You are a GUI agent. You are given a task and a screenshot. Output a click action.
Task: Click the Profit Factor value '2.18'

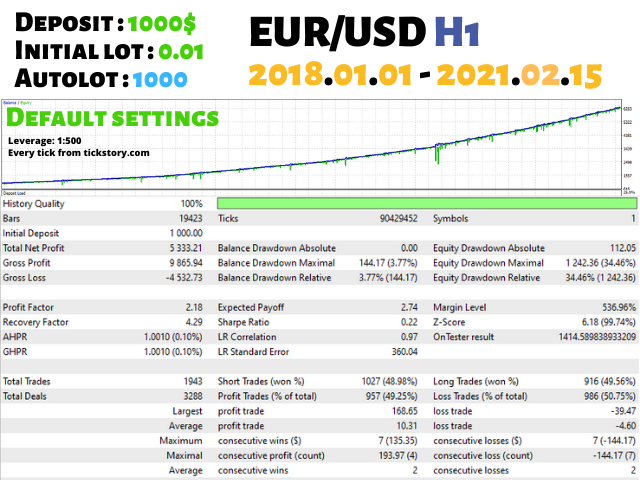(194, 307)
